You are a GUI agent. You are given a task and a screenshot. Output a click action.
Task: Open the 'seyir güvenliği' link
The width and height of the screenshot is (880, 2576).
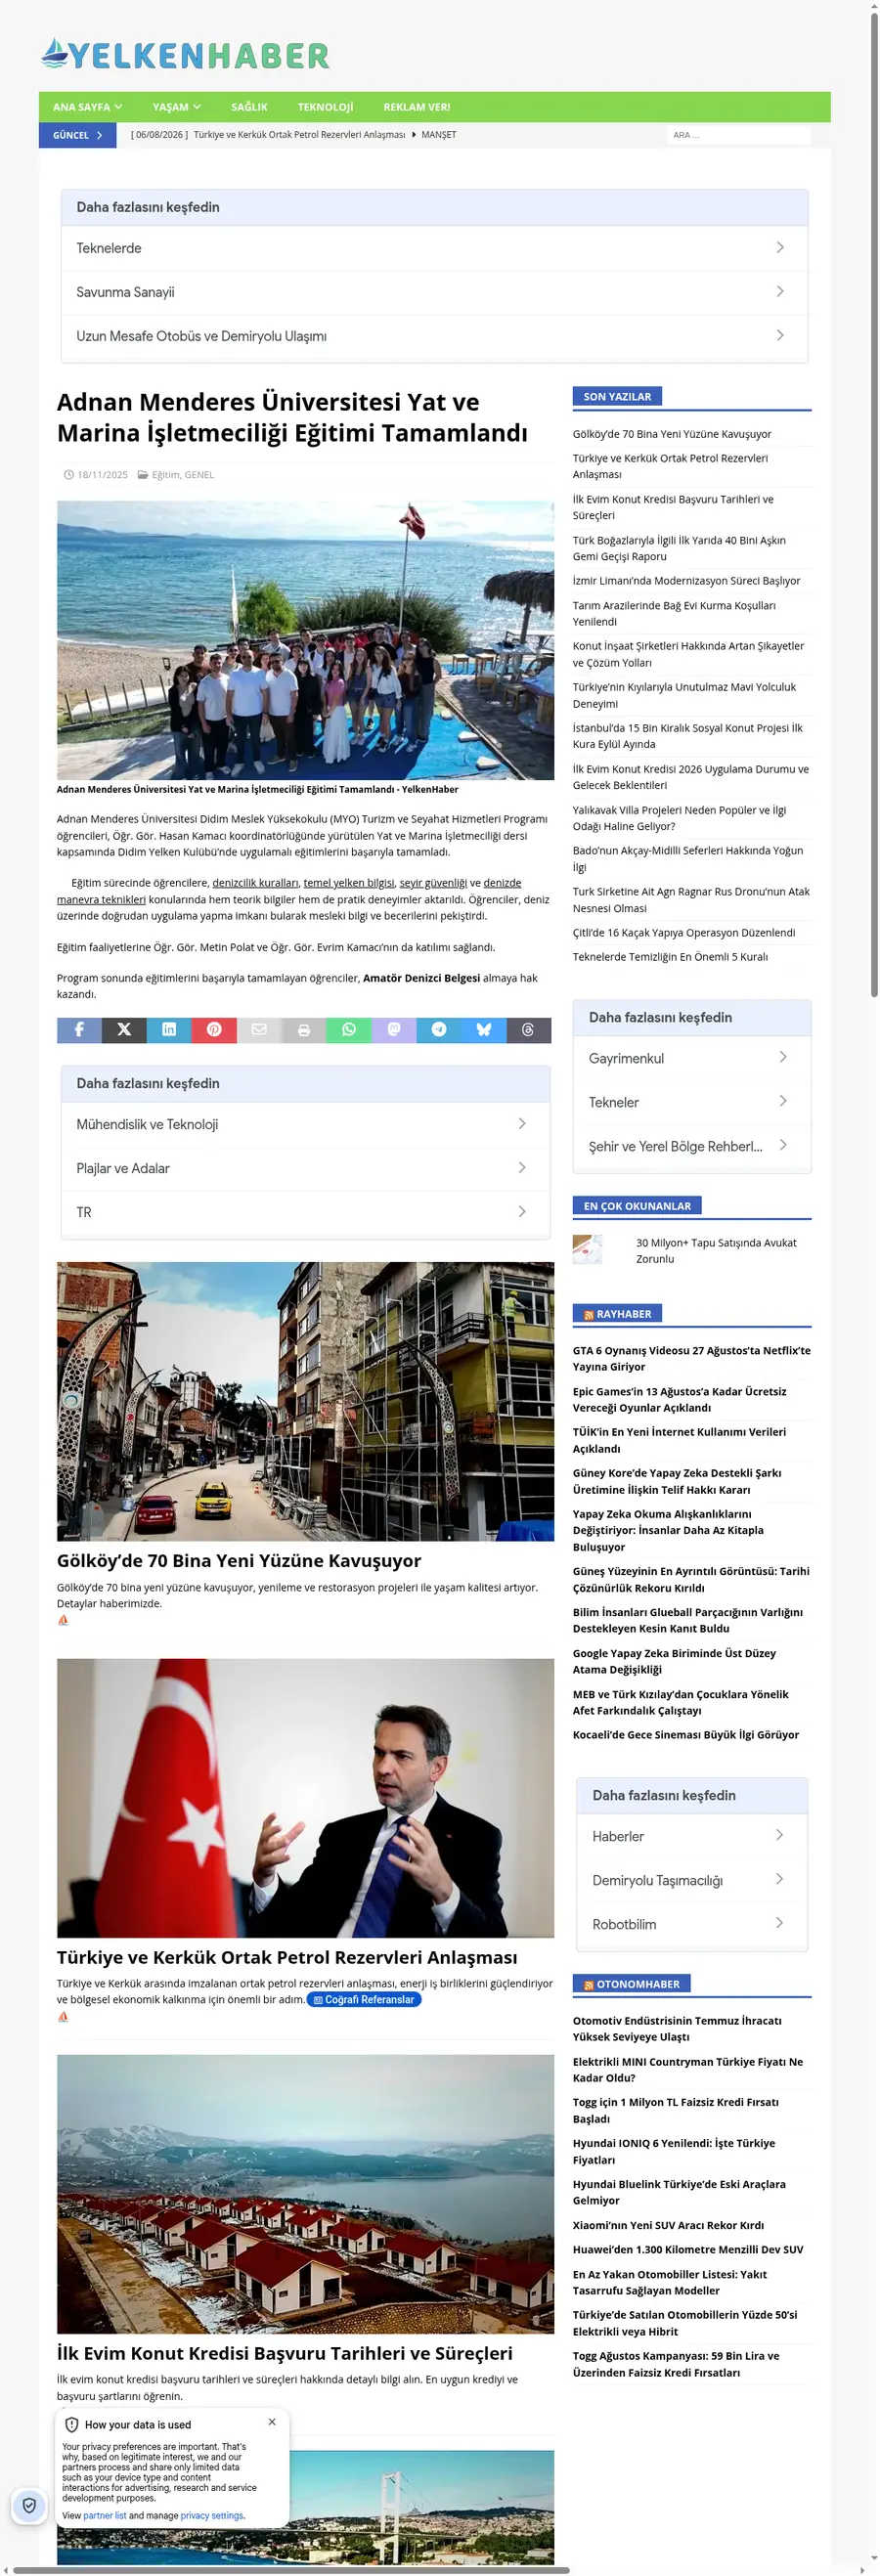433,883
